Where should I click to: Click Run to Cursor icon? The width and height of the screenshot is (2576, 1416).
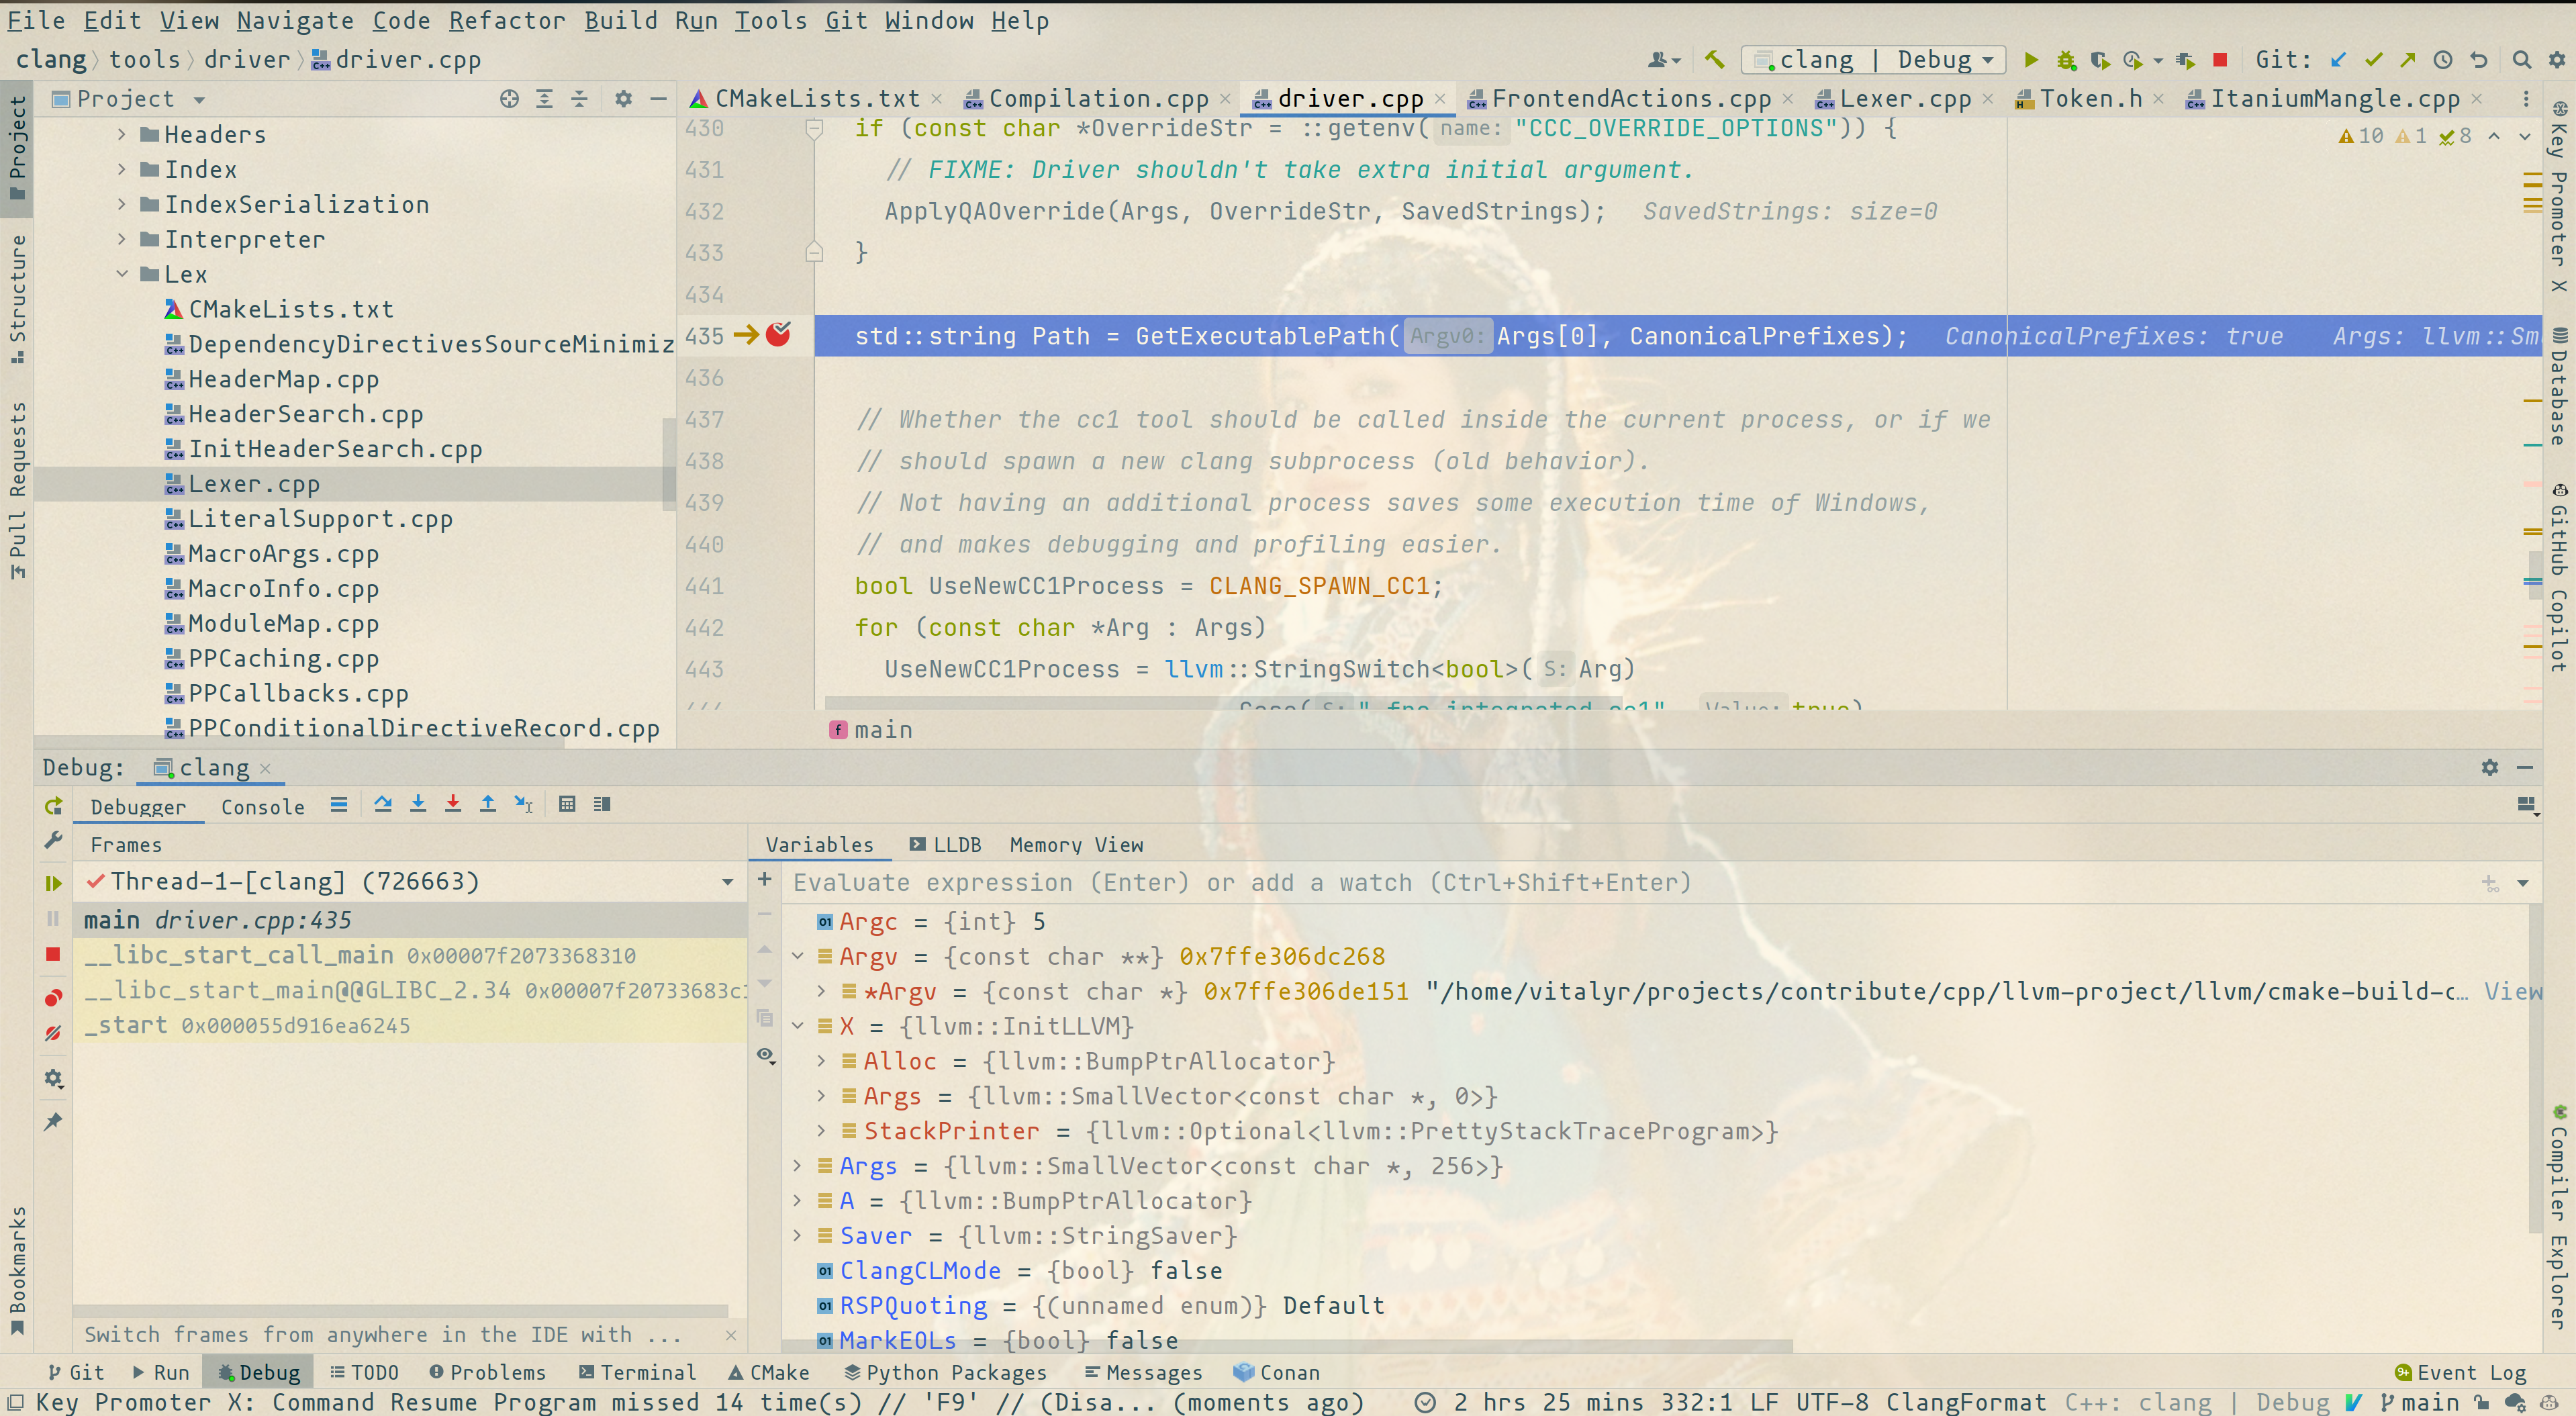(523, 805)
